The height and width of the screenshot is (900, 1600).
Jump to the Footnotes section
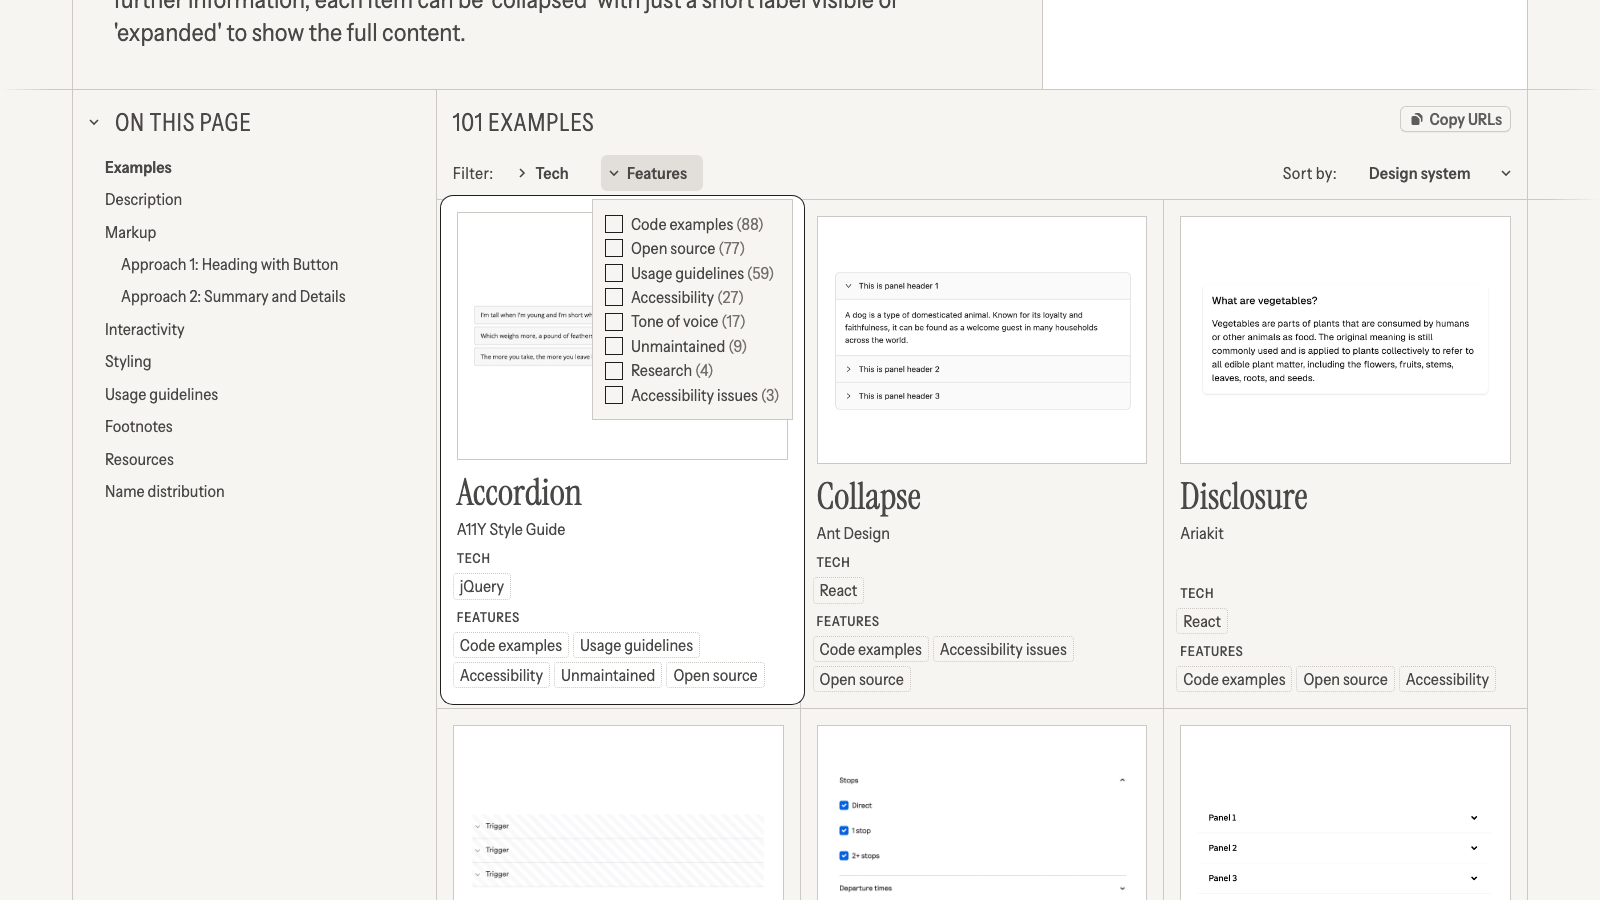pos(138,426)
